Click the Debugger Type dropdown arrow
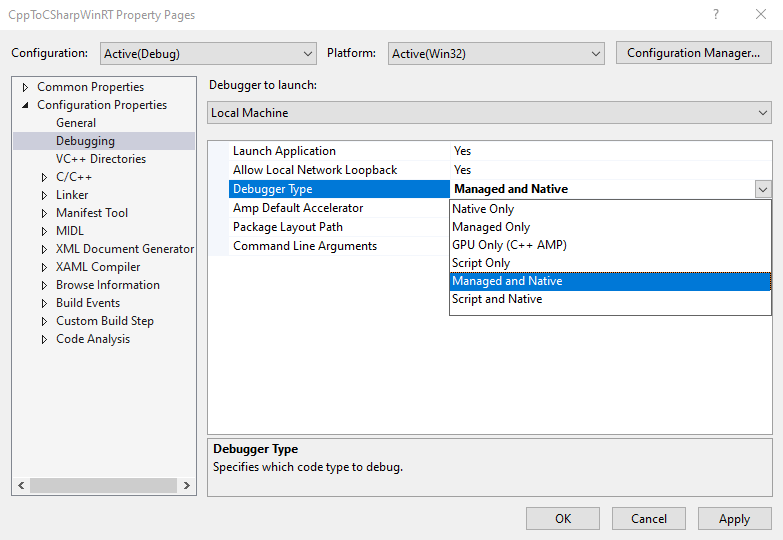 [763, 189]
